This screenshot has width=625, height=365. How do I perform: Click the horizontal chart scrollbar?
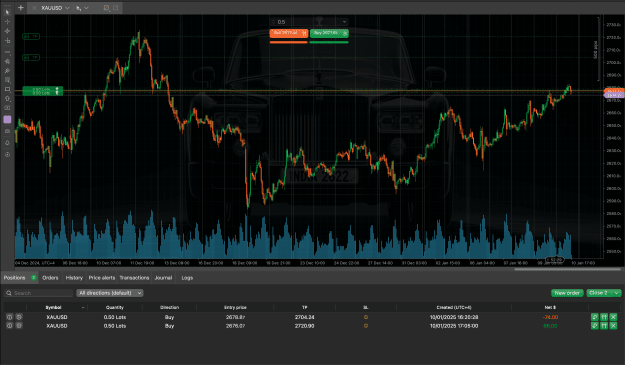[x=567, y=269]
